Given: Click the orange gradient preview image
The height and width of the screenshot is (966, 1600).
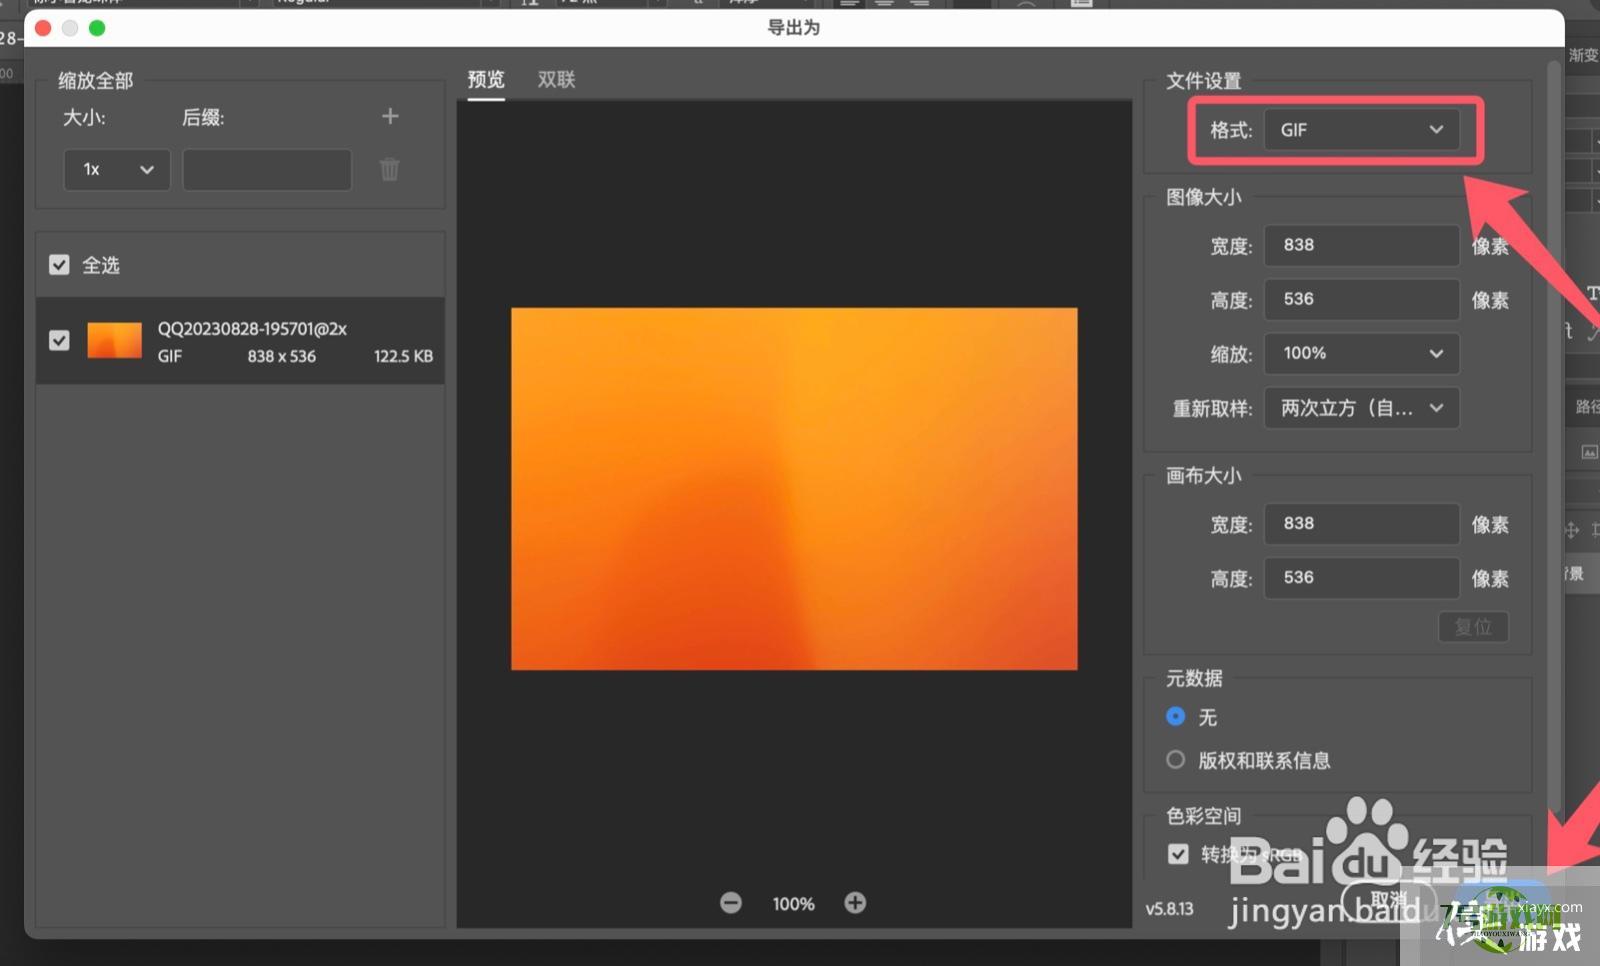Looking at the screenshot, I should point(794,489).
